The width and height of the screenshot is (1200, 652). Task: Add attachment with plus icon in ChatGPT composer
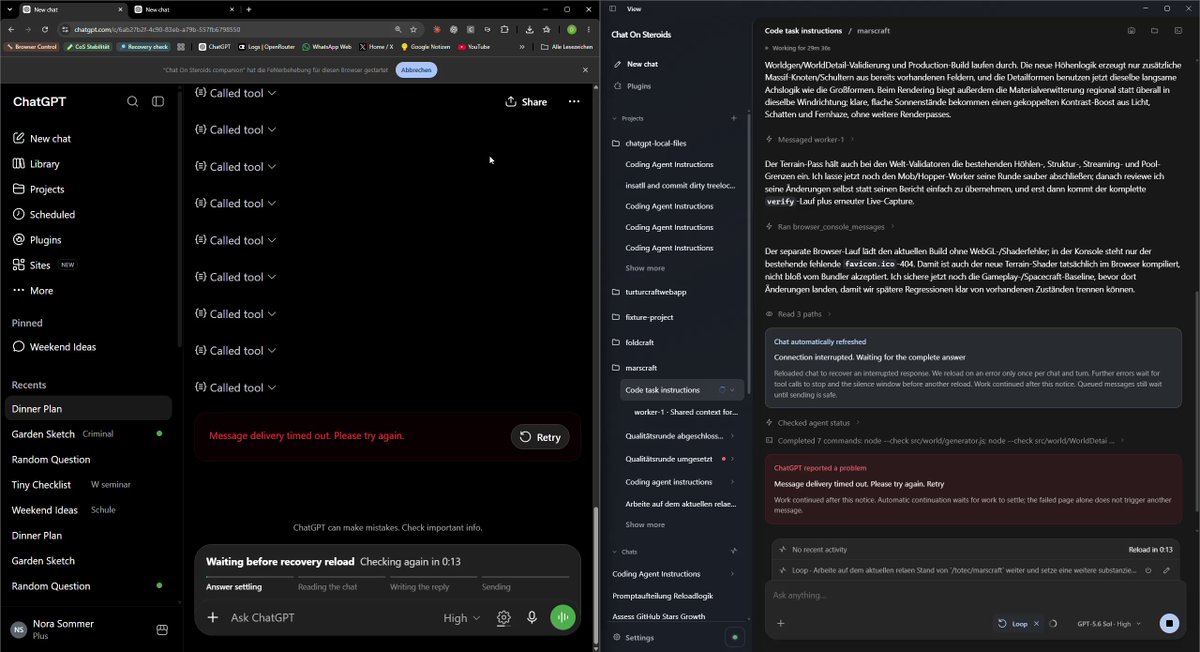213,618
